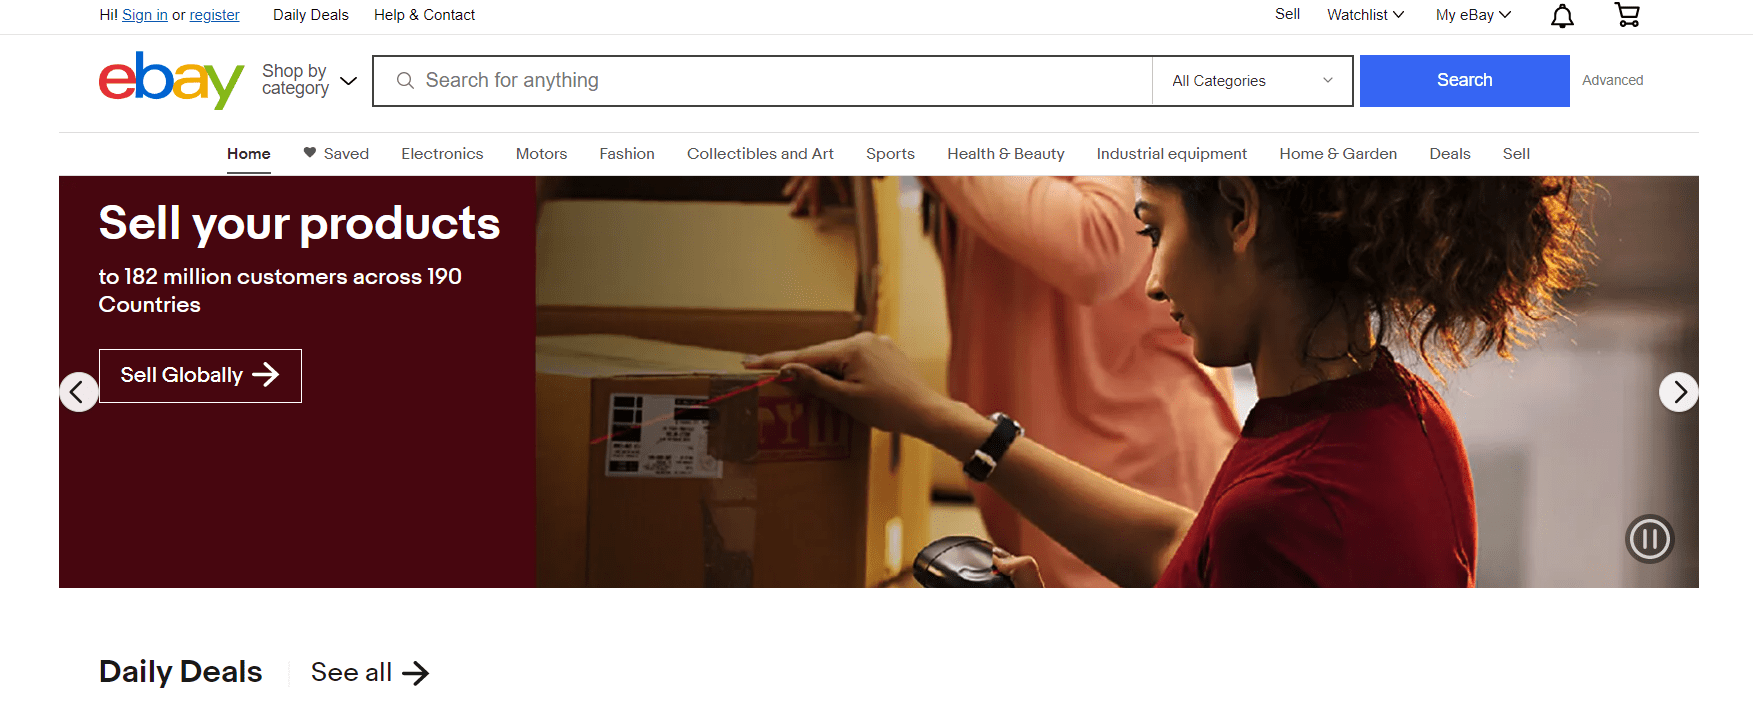Click the magnifier icon in search box
Viewport: 1753px width, 711px height.
pyautogui.click(x=405, y=80)
